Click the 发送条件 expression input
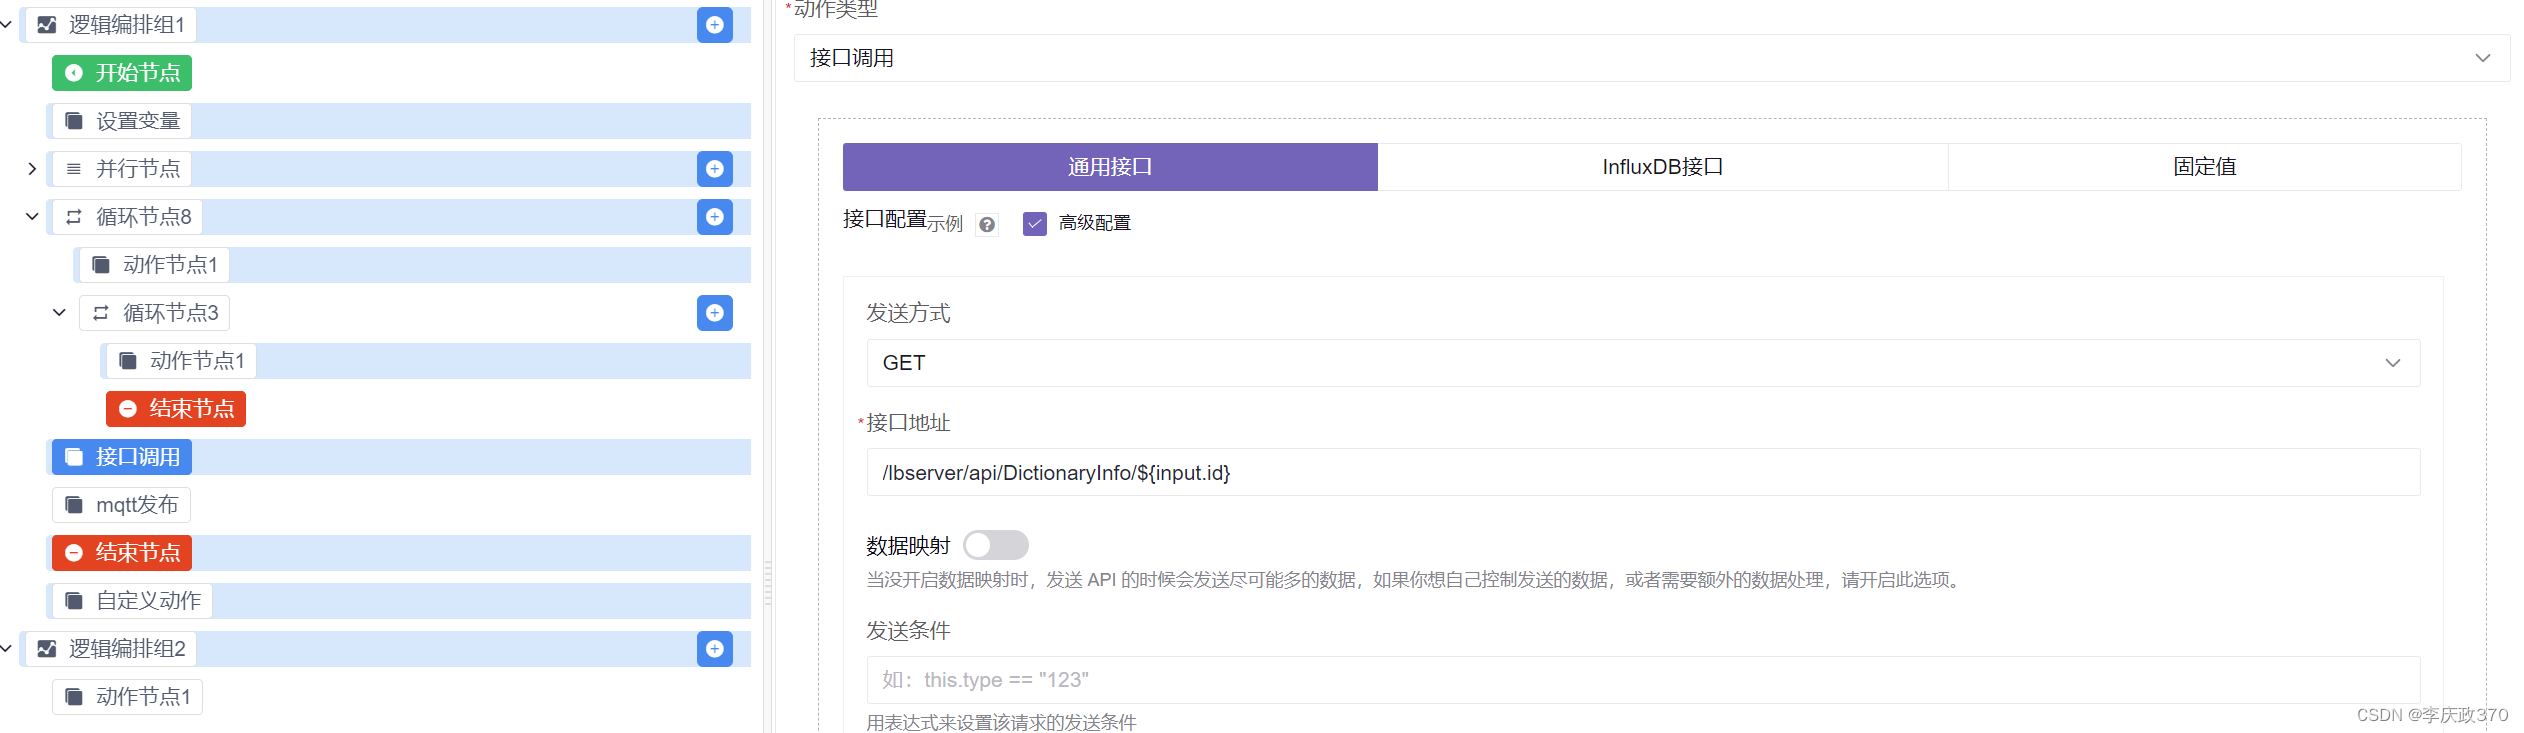This screenshot has width=2524, height=733. 1643,680
